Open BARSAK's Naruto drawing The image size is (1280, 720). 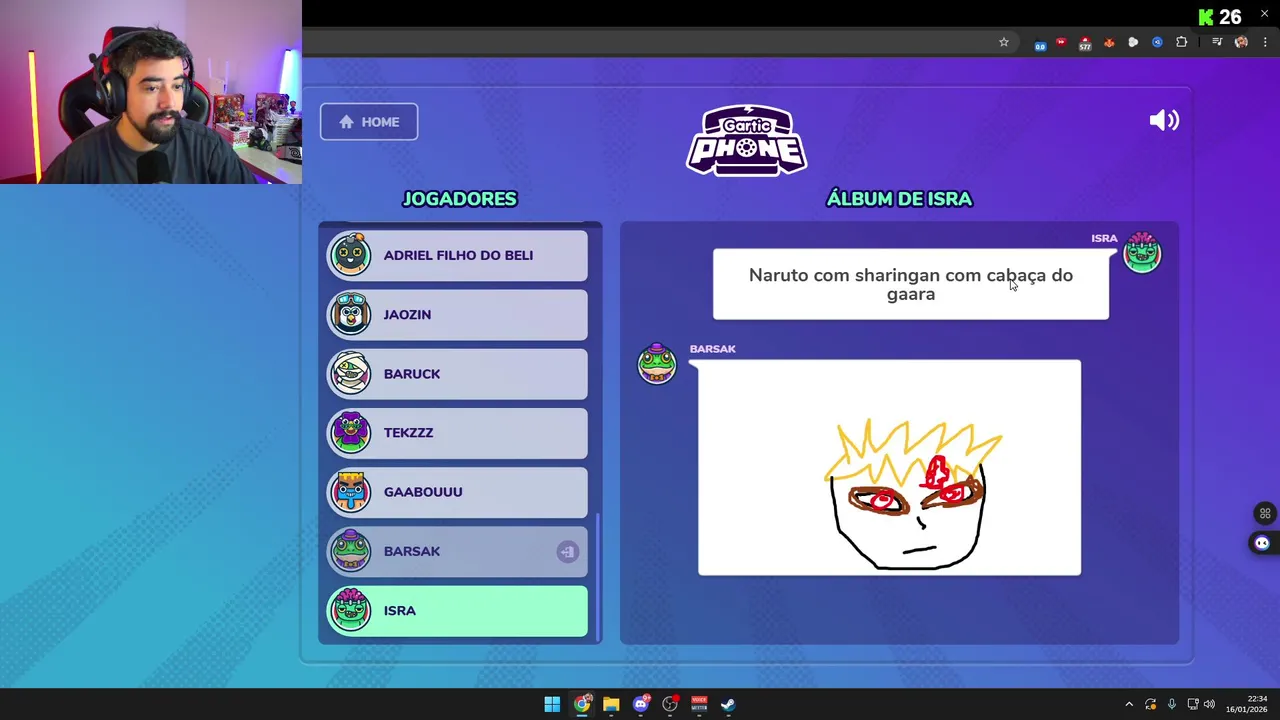click(x=889, y=468)
